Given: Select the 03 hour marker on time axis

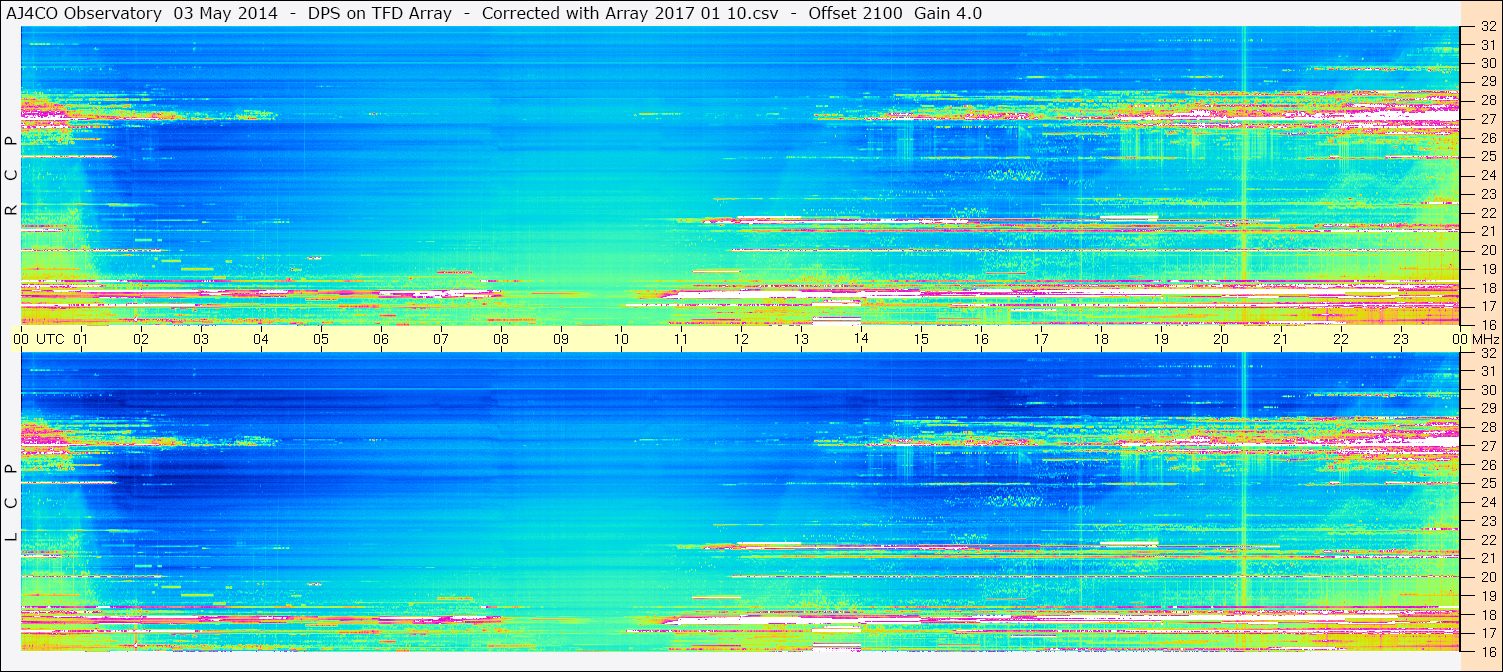Looking at the screenshot, I should click(x=201, y=339).
